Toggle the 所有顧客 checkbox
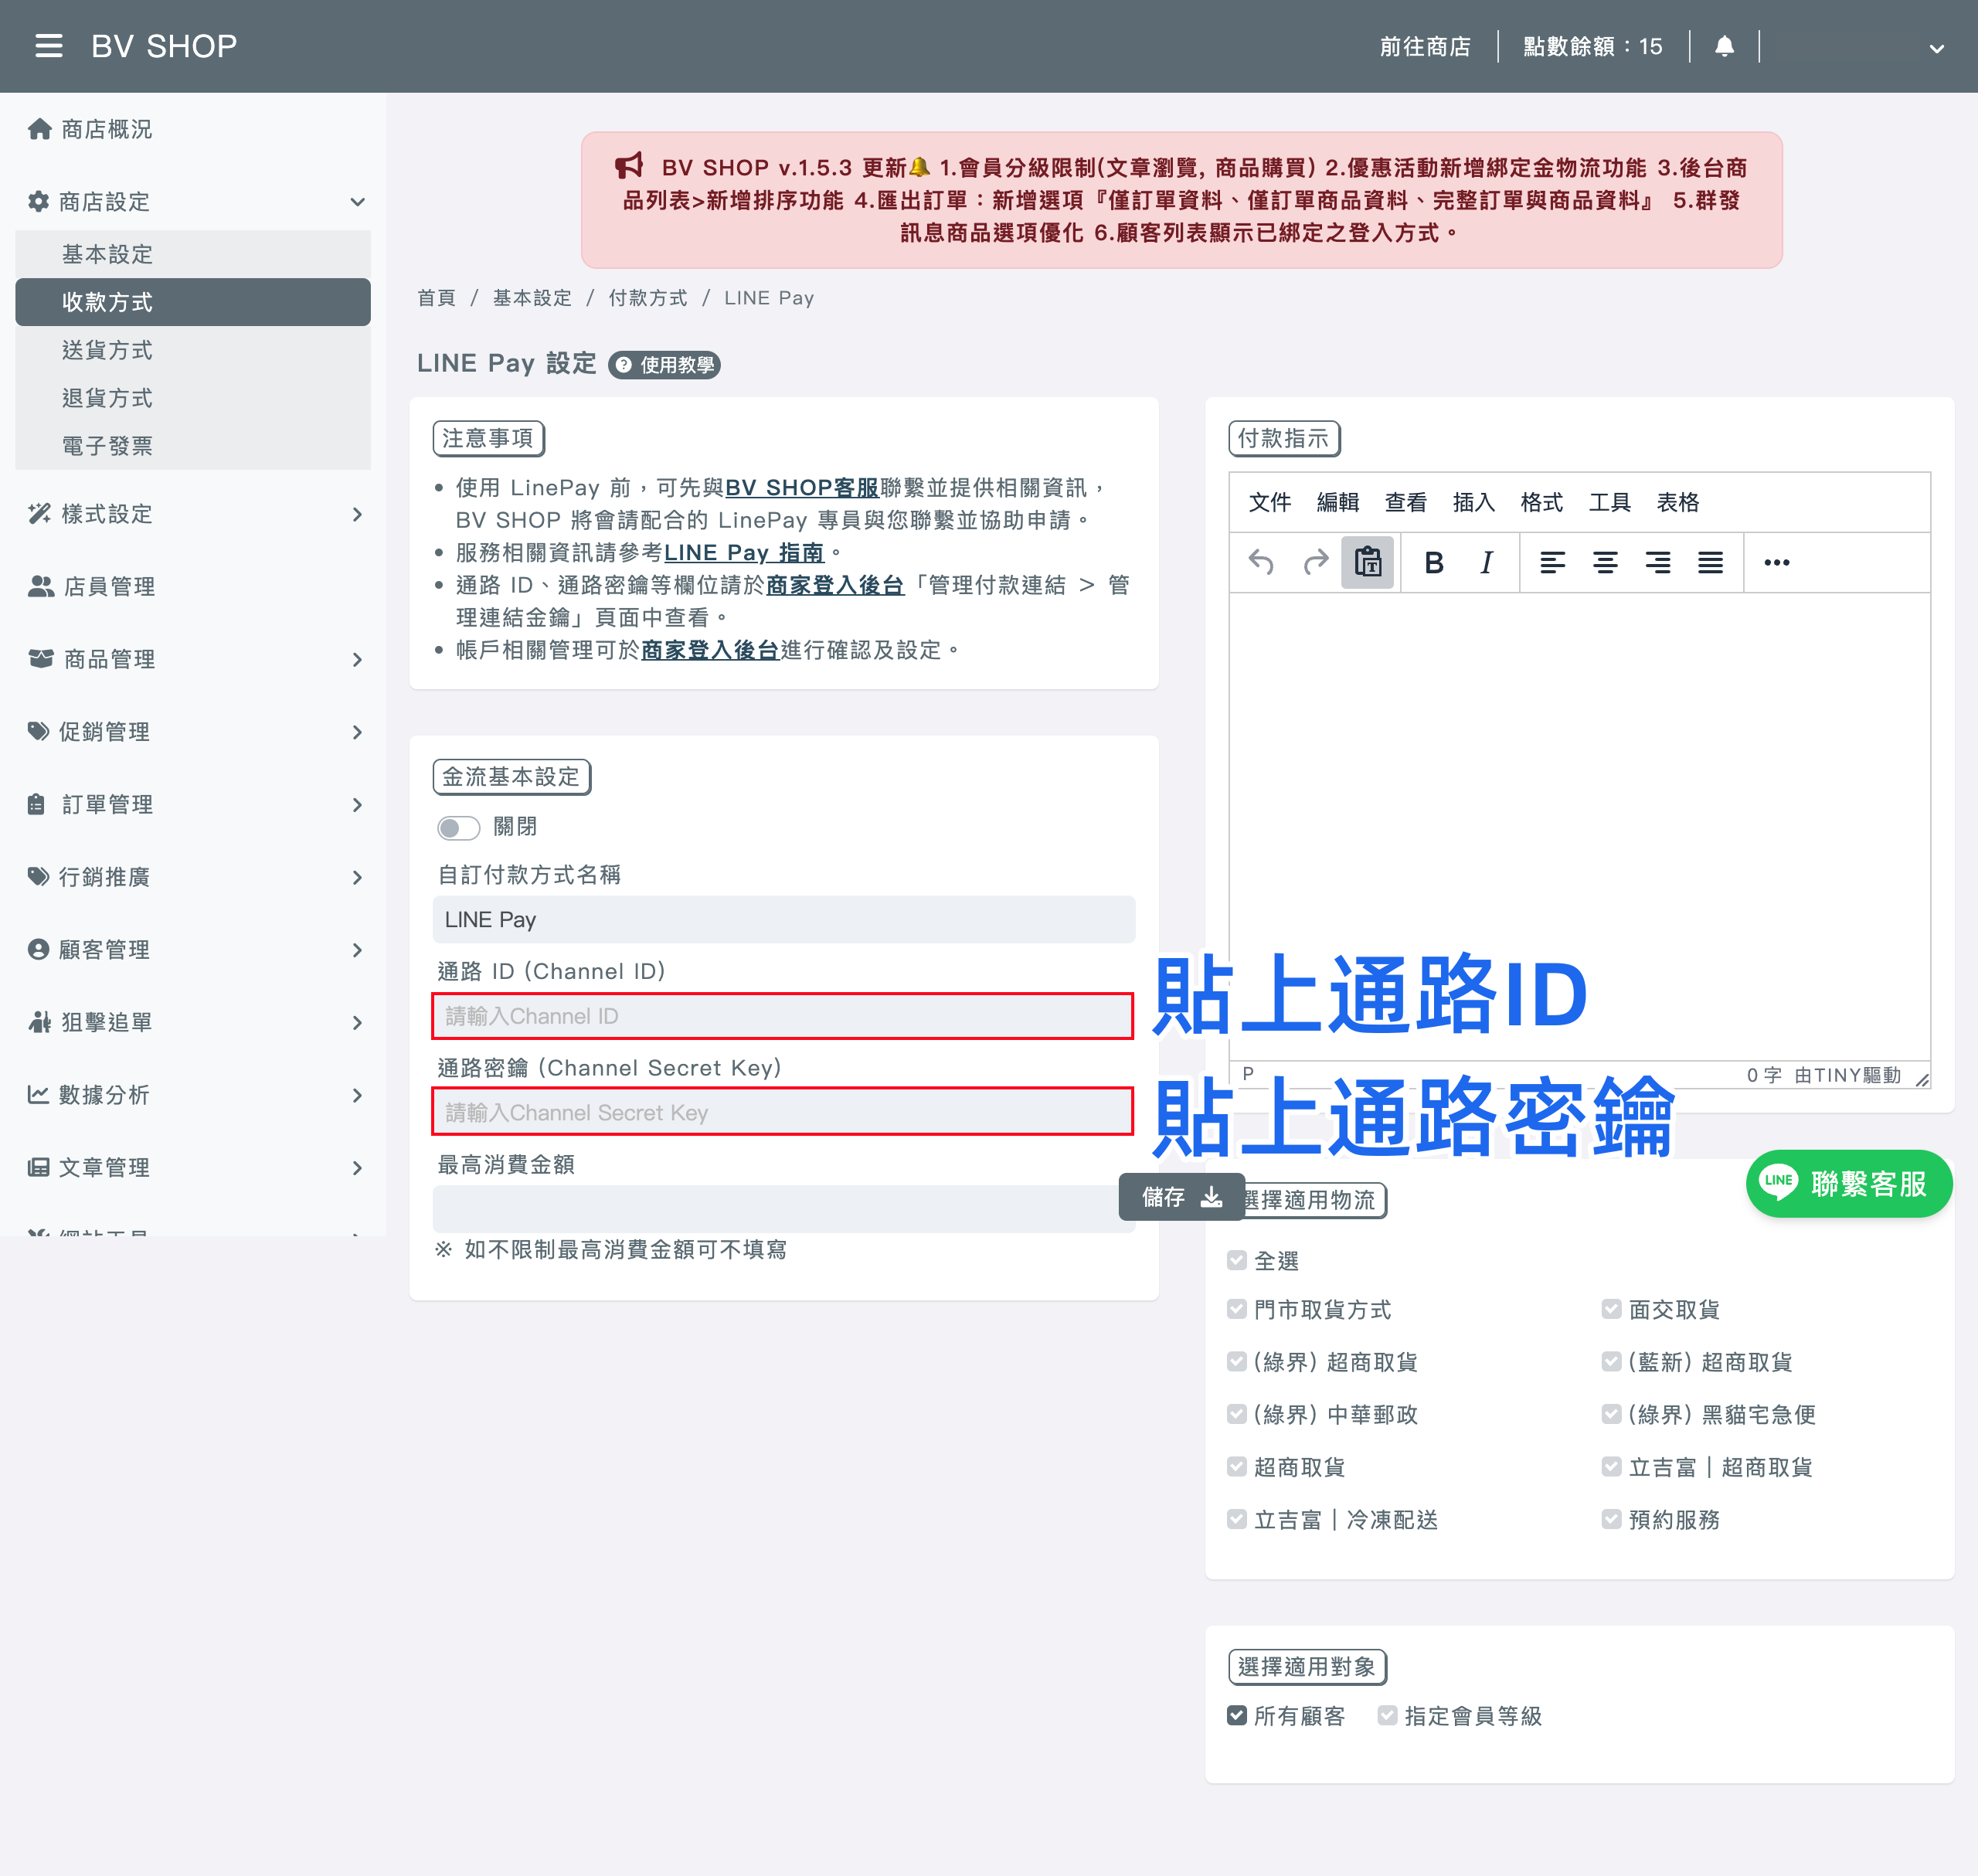Viewport: 1978px width, 1876px height. pyautogui.click(x=1237, y=1716)
